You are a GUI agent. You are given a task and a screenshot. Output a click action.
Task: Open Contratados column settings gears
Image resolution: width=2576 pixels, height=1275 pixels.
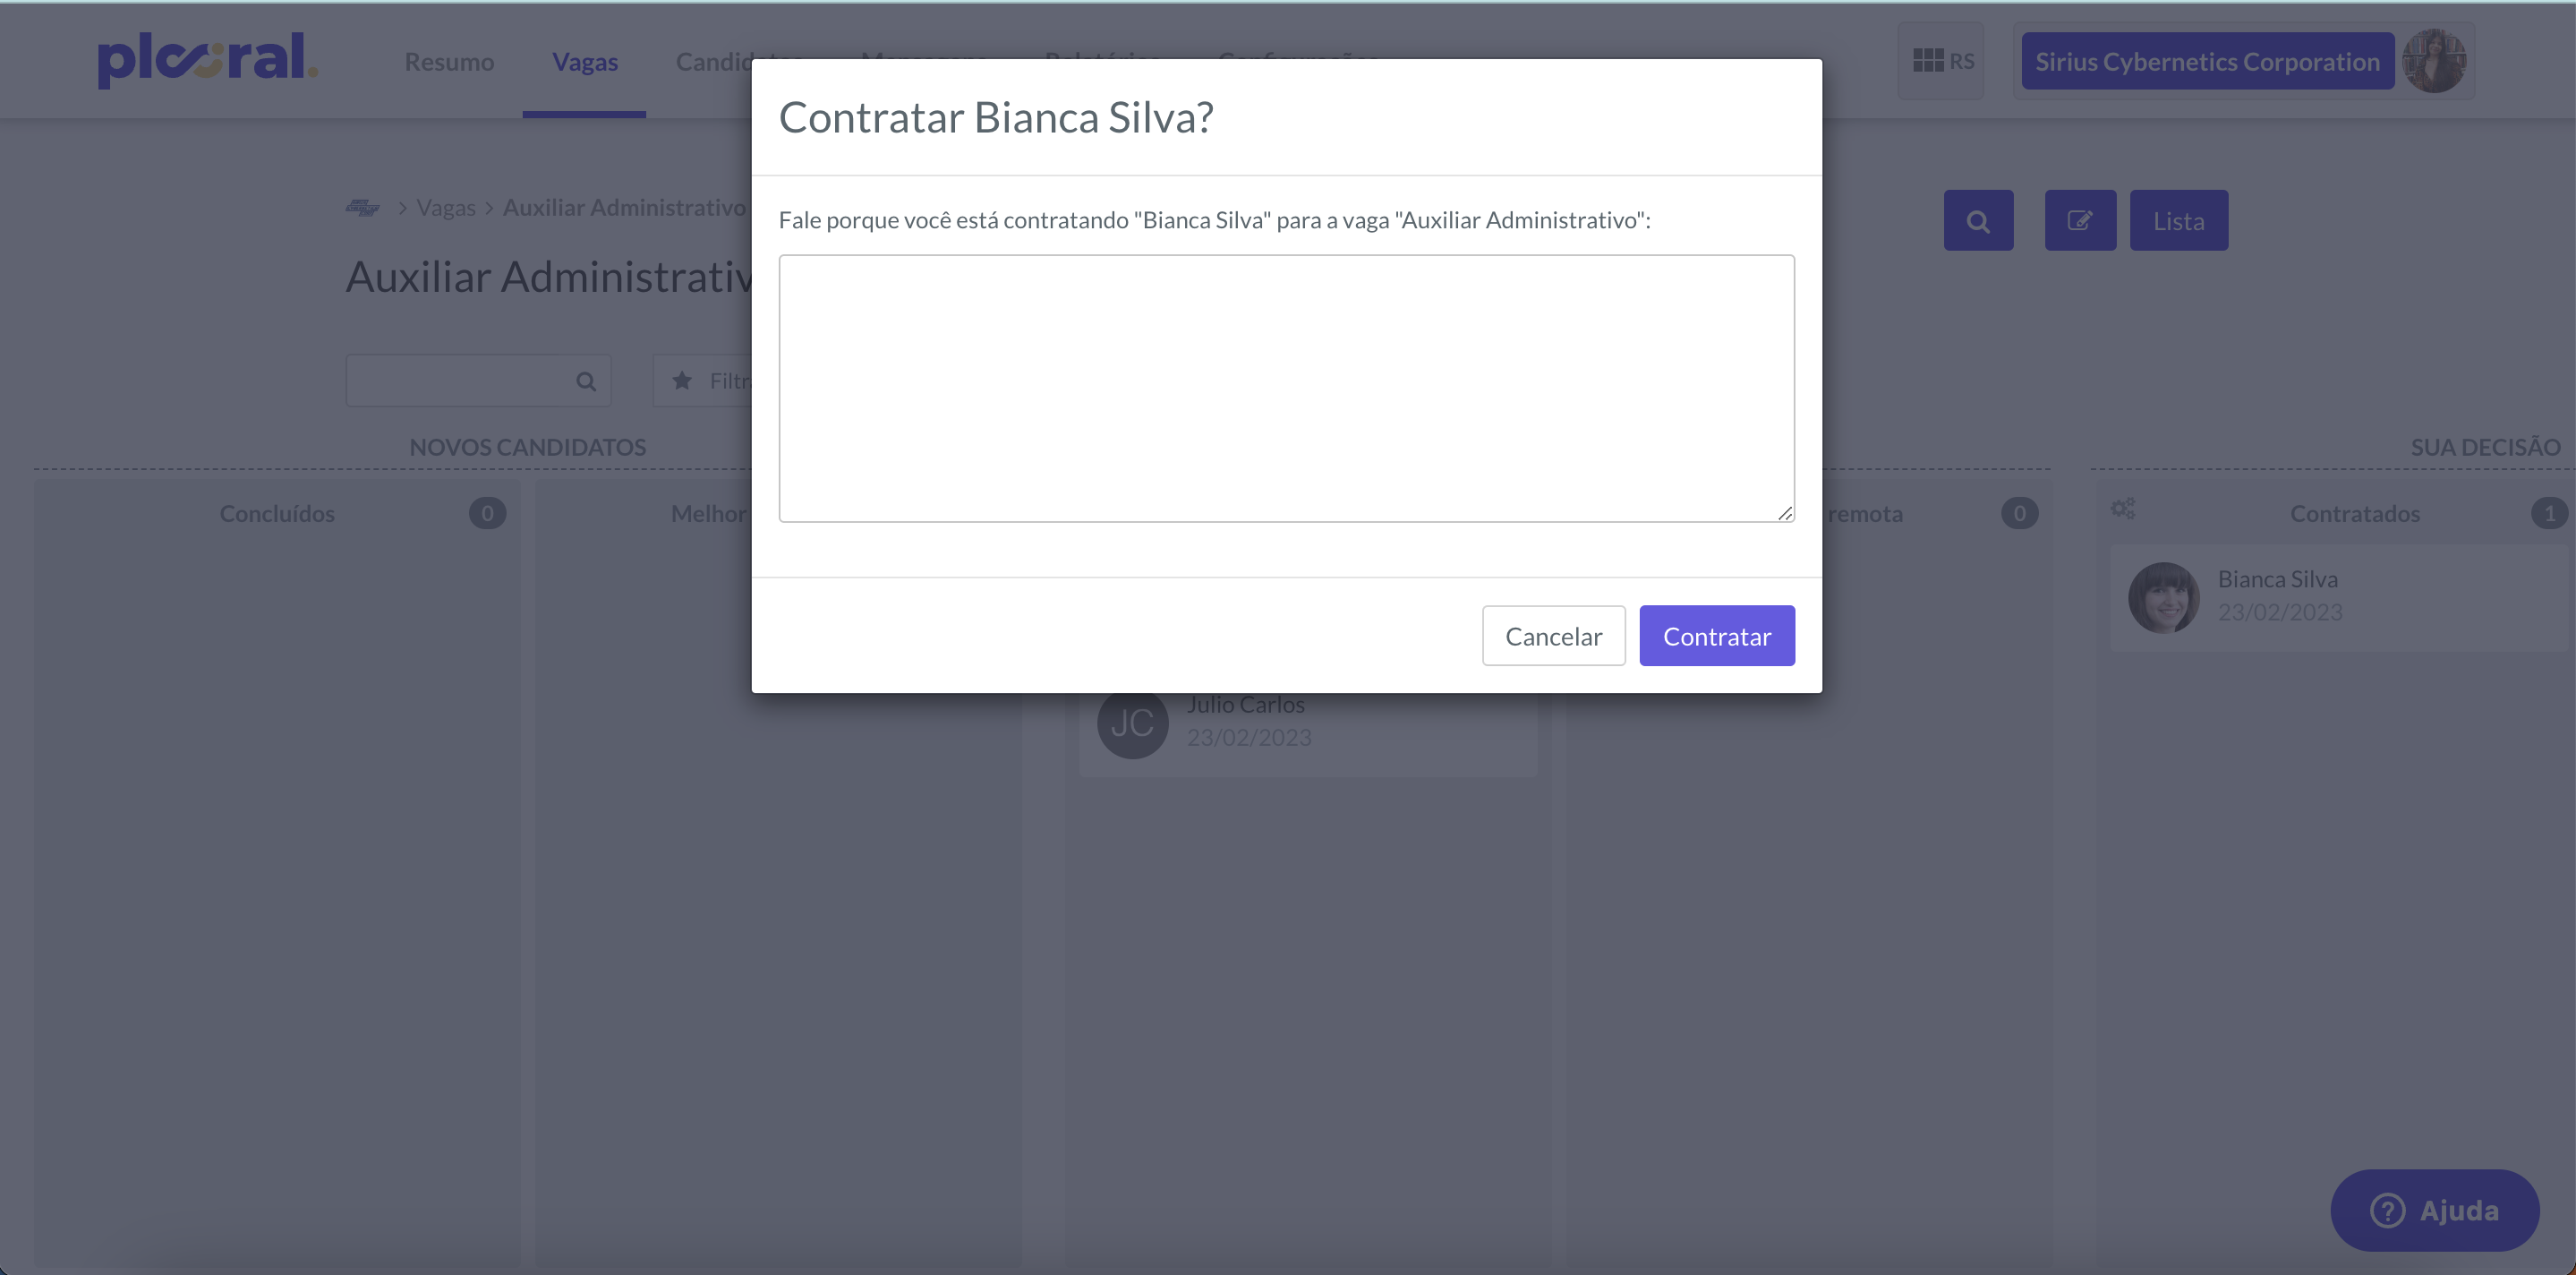click(2123, 509)
